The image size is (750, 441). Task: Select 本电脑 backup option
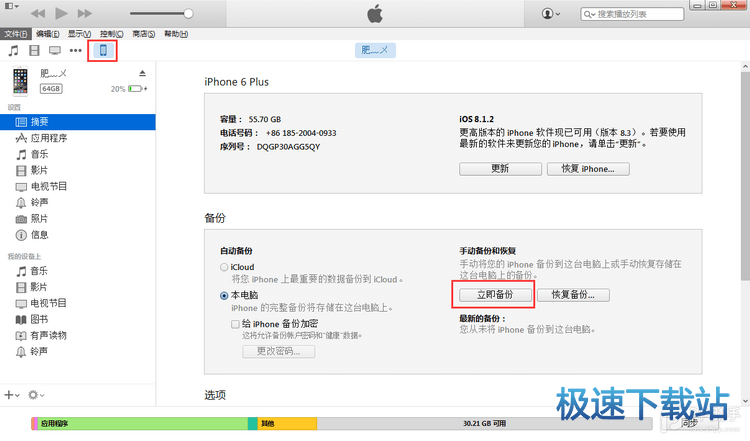click(224, 296)
